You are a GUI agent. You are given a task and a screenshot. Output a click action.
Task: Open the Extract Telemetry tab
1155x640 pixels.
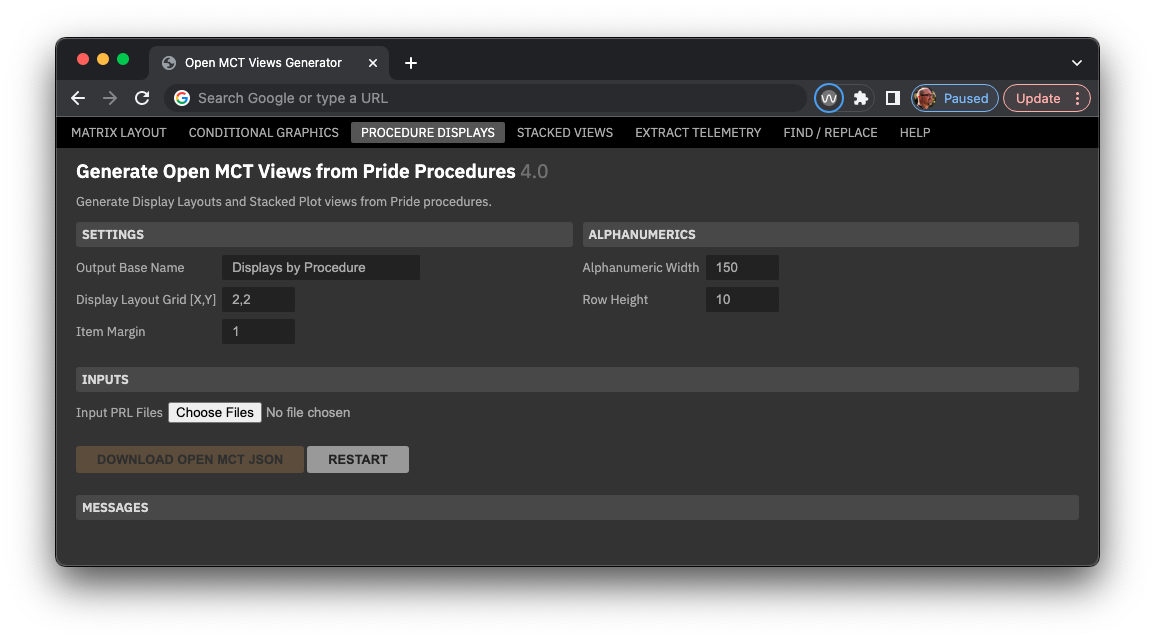tap(698, 133)
